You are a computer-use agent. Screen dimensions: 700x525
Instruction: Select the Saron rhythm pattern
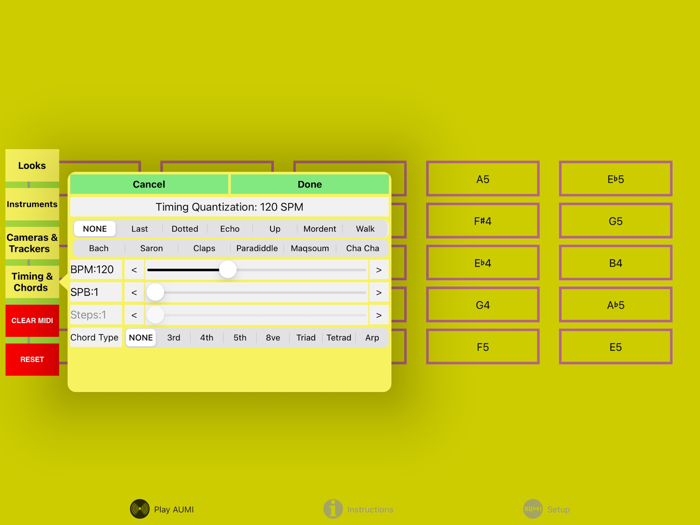point(151,248)
